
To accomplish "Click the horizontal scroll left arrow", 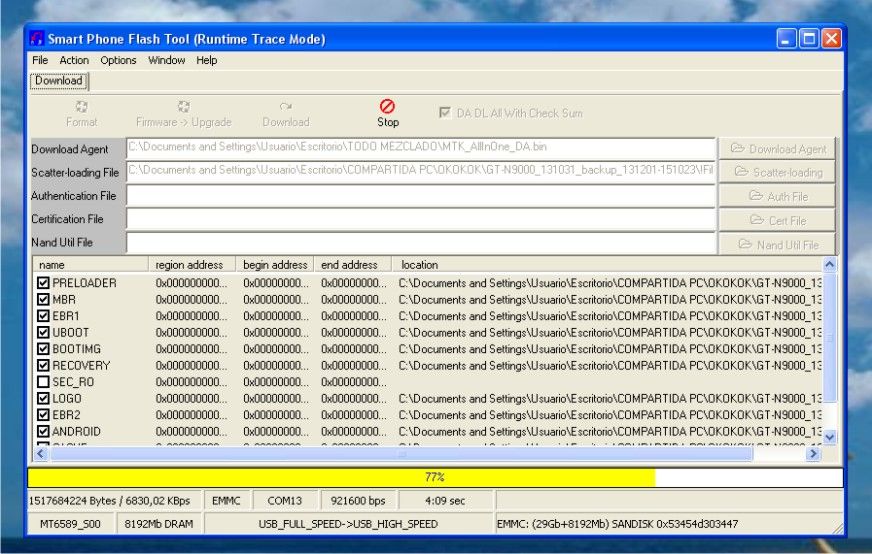I will pos(40,454).
